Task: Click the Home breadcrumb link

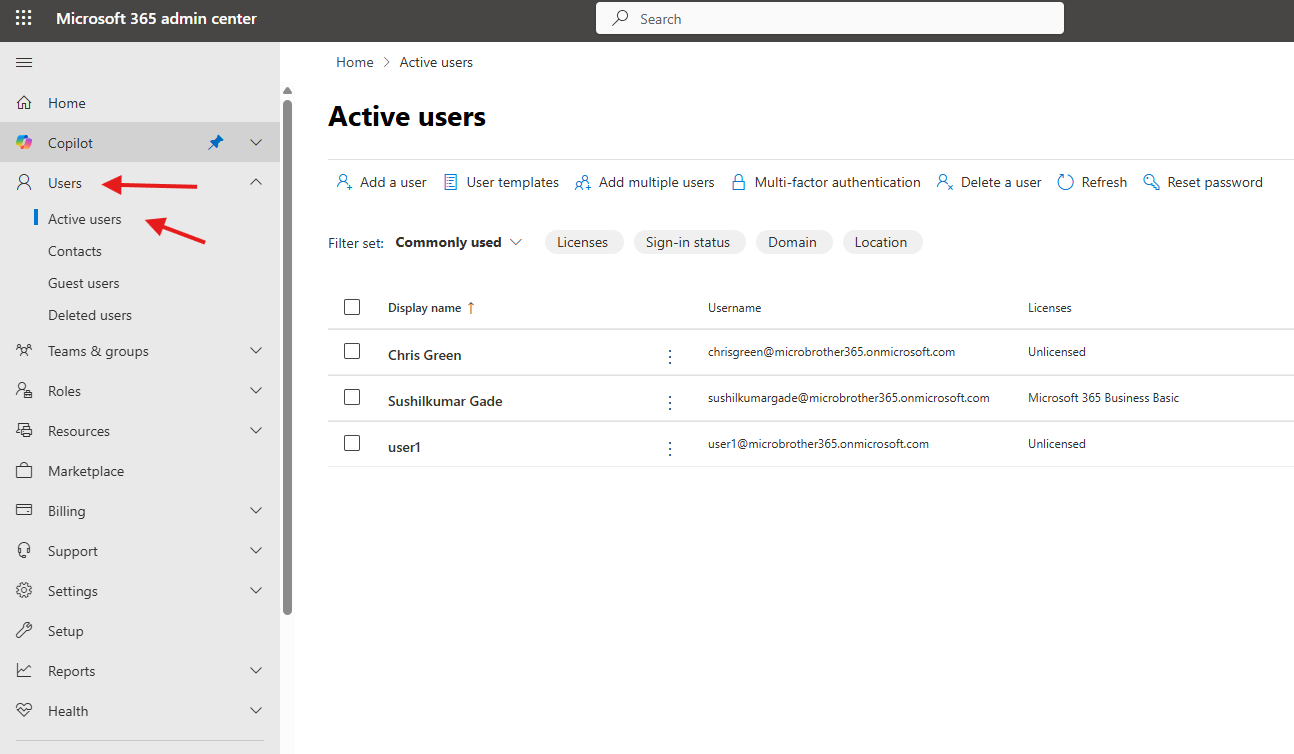Action: (x=354, y=62)
